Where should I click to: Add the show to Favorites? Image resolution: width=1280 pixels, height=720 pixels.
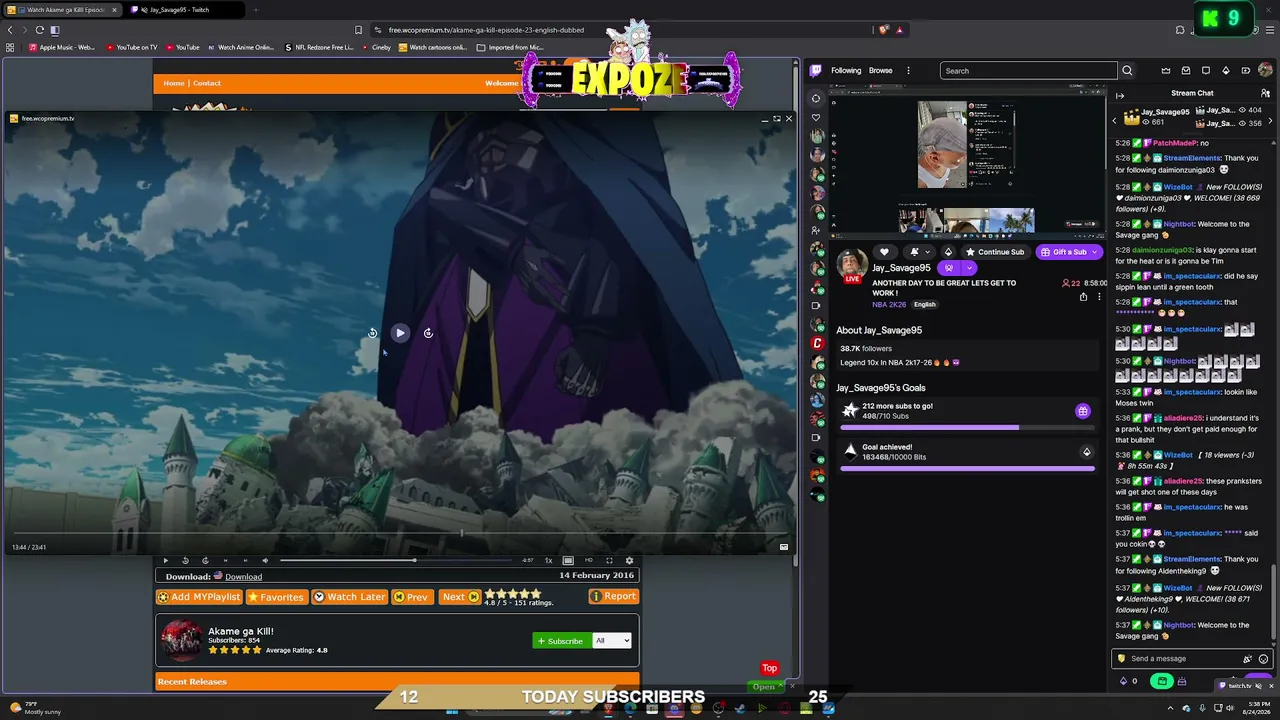click(276, 597)
